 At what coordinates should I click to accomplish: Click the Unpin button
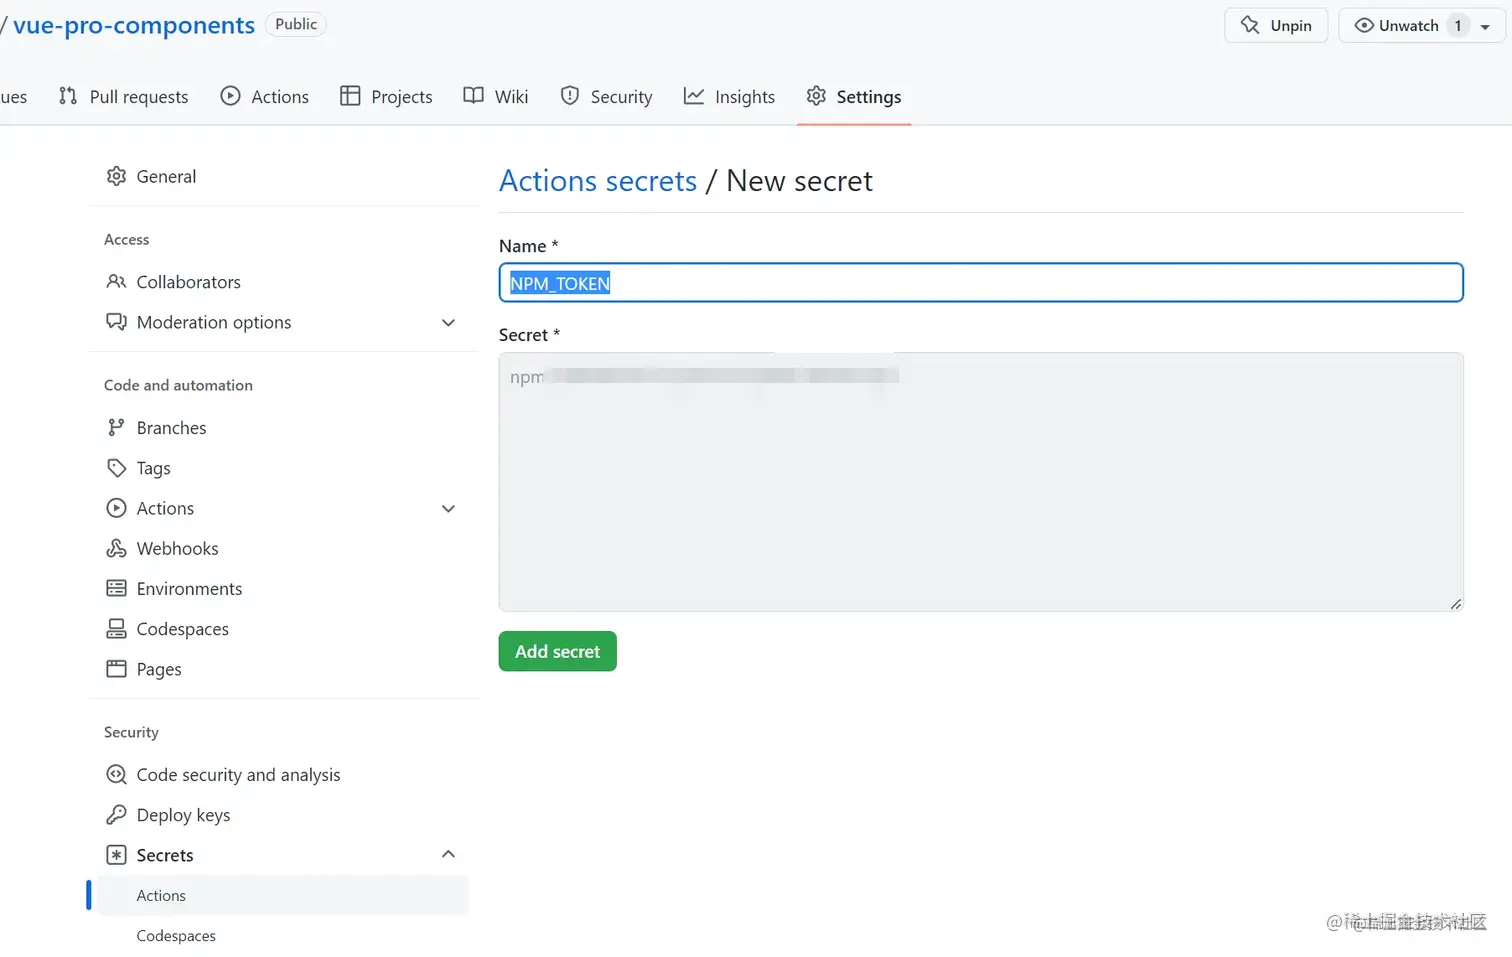pyautogui.click(x=1276, y=25)
